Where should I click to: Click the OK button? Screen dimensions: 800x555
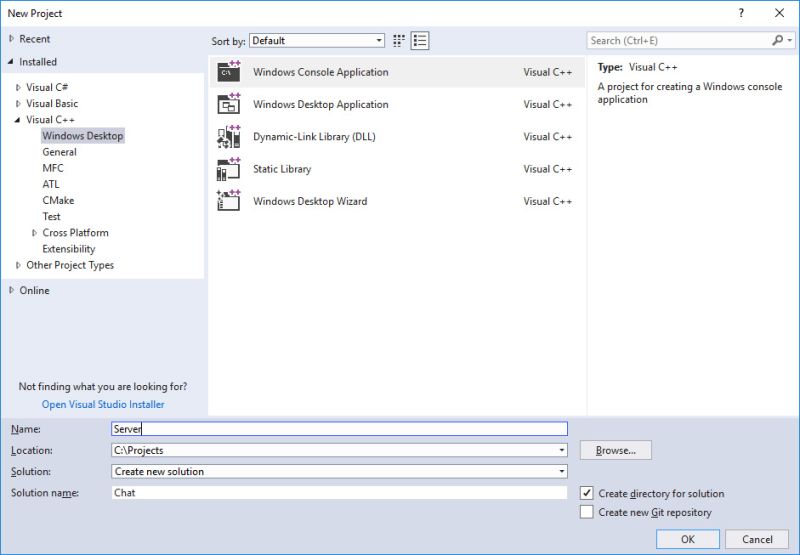click(x=688, y=539)
